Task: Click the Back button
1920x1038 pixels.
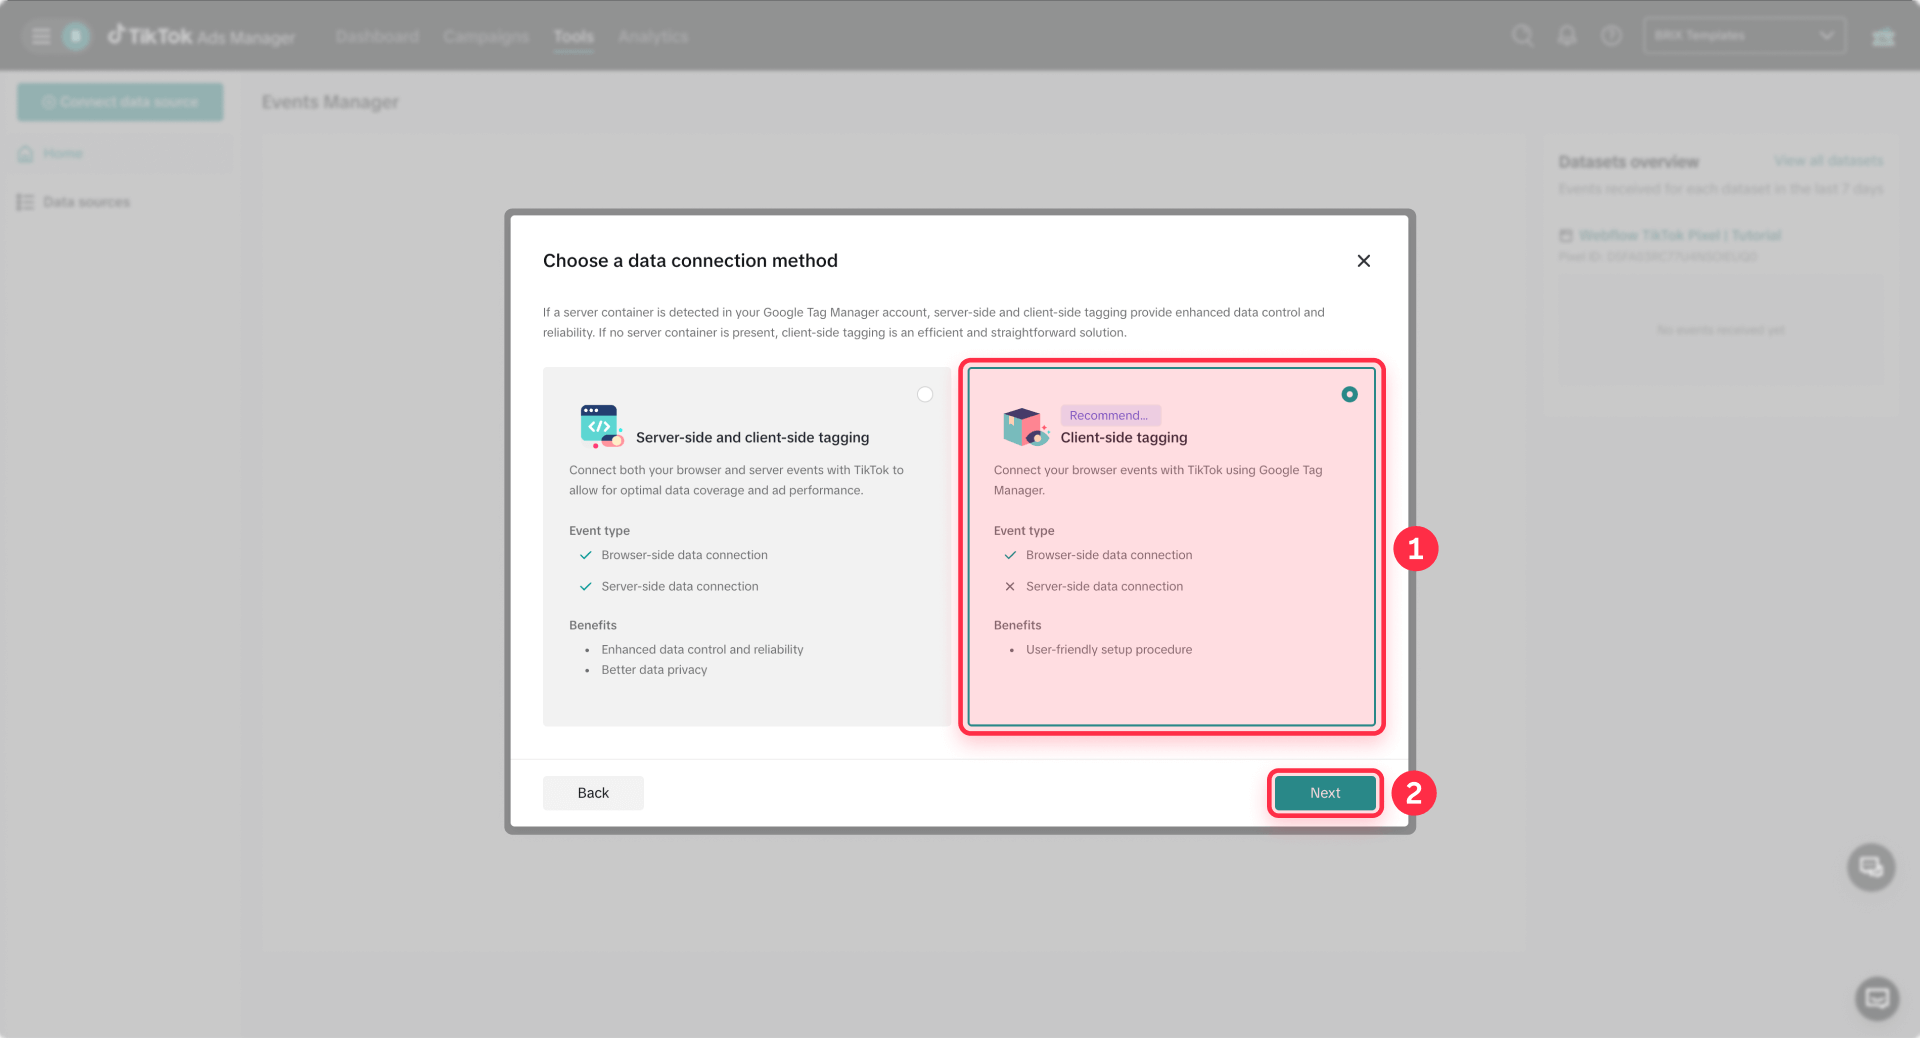Action: click(592, 792)
